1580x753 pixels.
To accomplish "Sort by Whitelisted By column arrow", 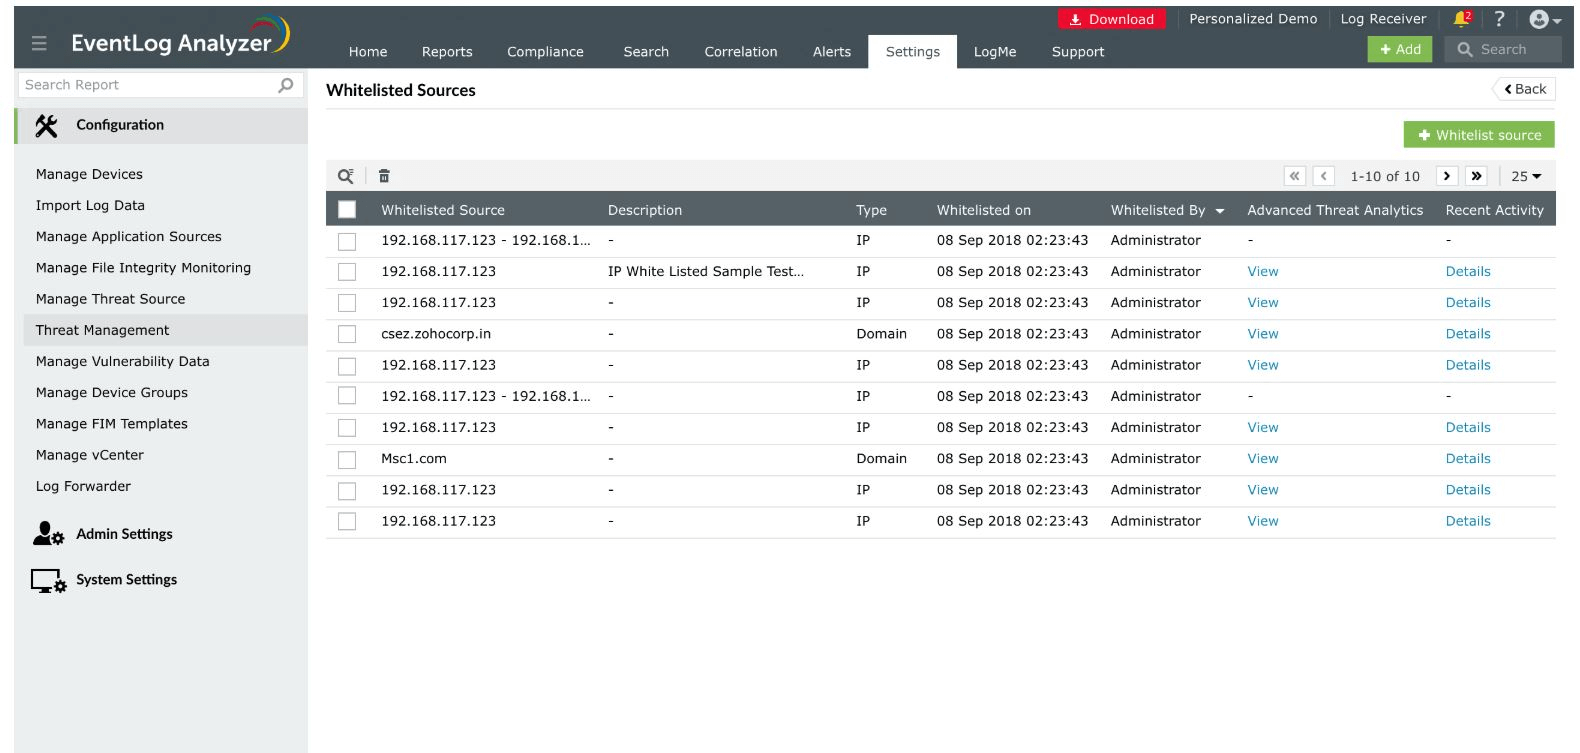I will (x=1220, y=211).
